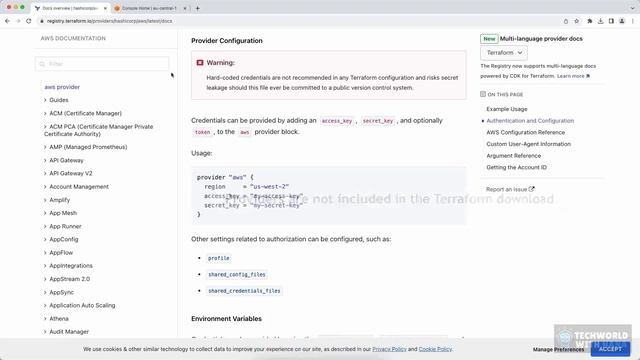This screenshot has height=360, width=640.
Task: Expand ACM (Certificate Manager) section
Action: pyautogui.click(x=83, y=113)
